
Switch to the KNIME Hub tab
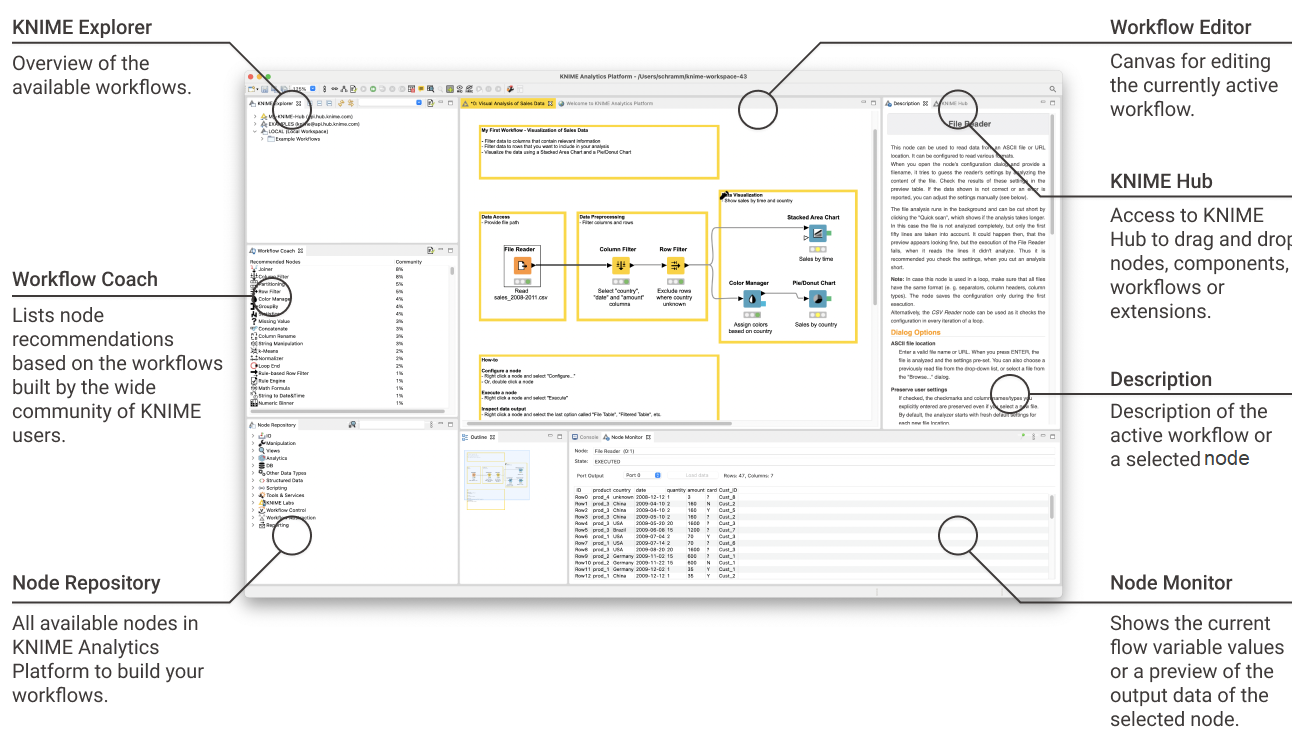pos(951,103)
